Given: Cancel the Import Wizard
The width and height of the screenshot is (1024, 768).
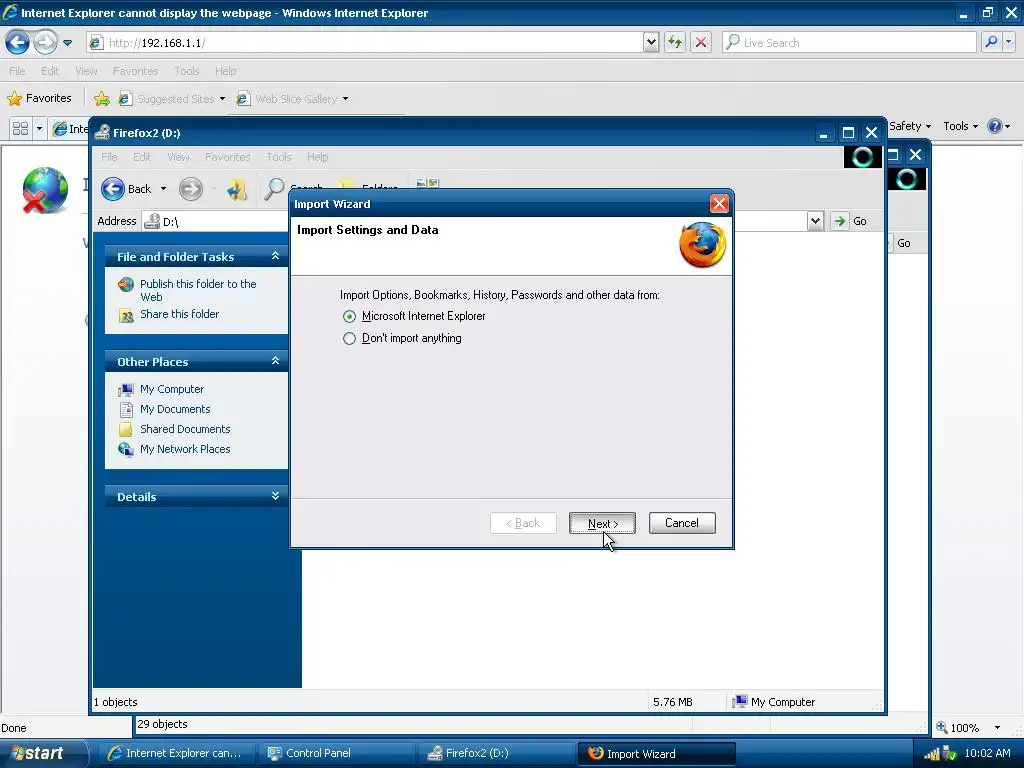Looking at the screenshot, I should point(682,523).
